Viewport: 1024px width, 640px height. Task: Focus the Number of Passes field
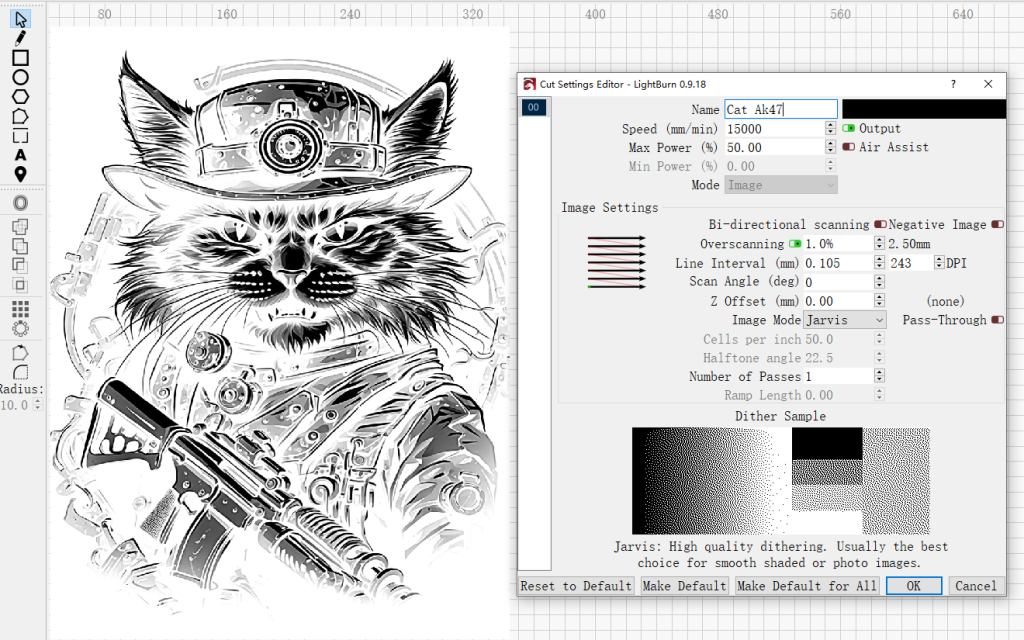(x=839, y=376)
